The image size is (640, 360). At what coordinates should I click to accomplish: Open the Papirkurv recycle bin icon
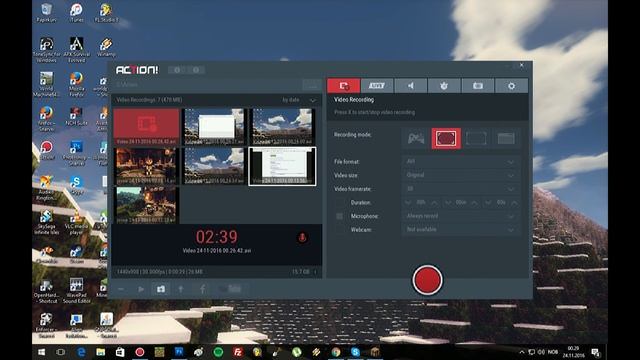coord(47,13)
